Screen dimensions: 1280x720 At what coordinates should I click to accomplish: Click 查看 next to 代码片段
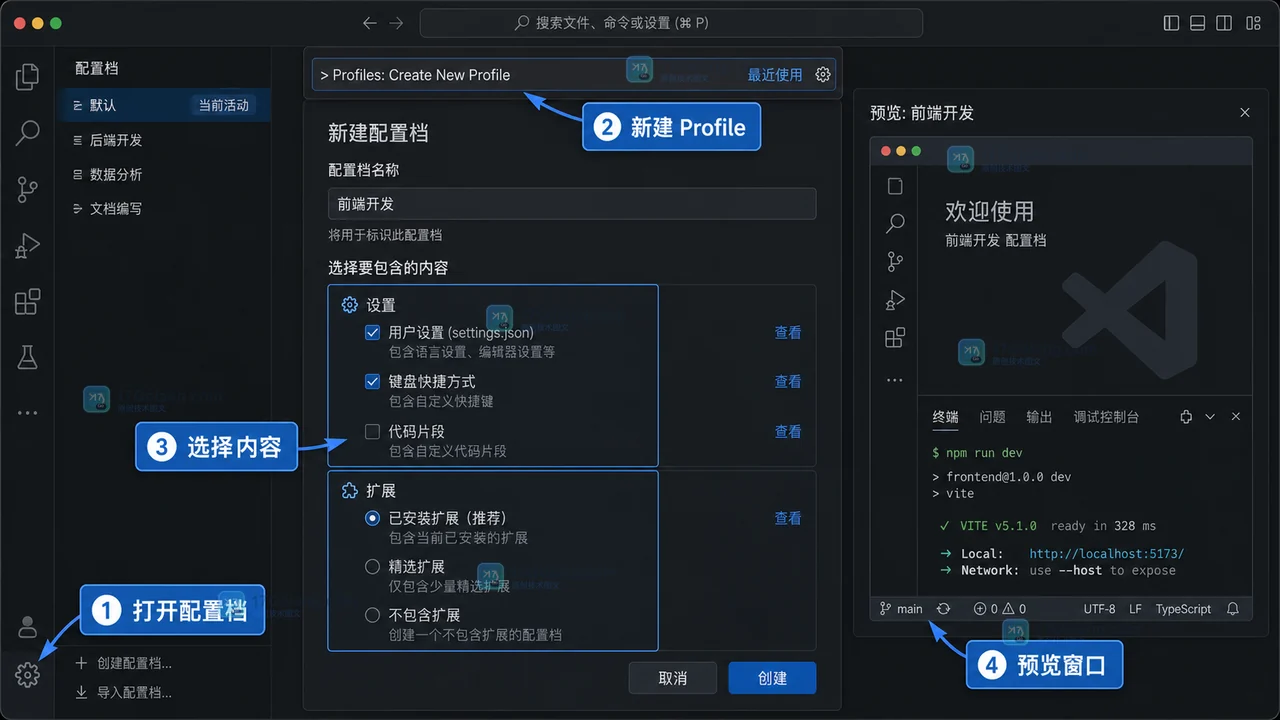coord(788,432)
